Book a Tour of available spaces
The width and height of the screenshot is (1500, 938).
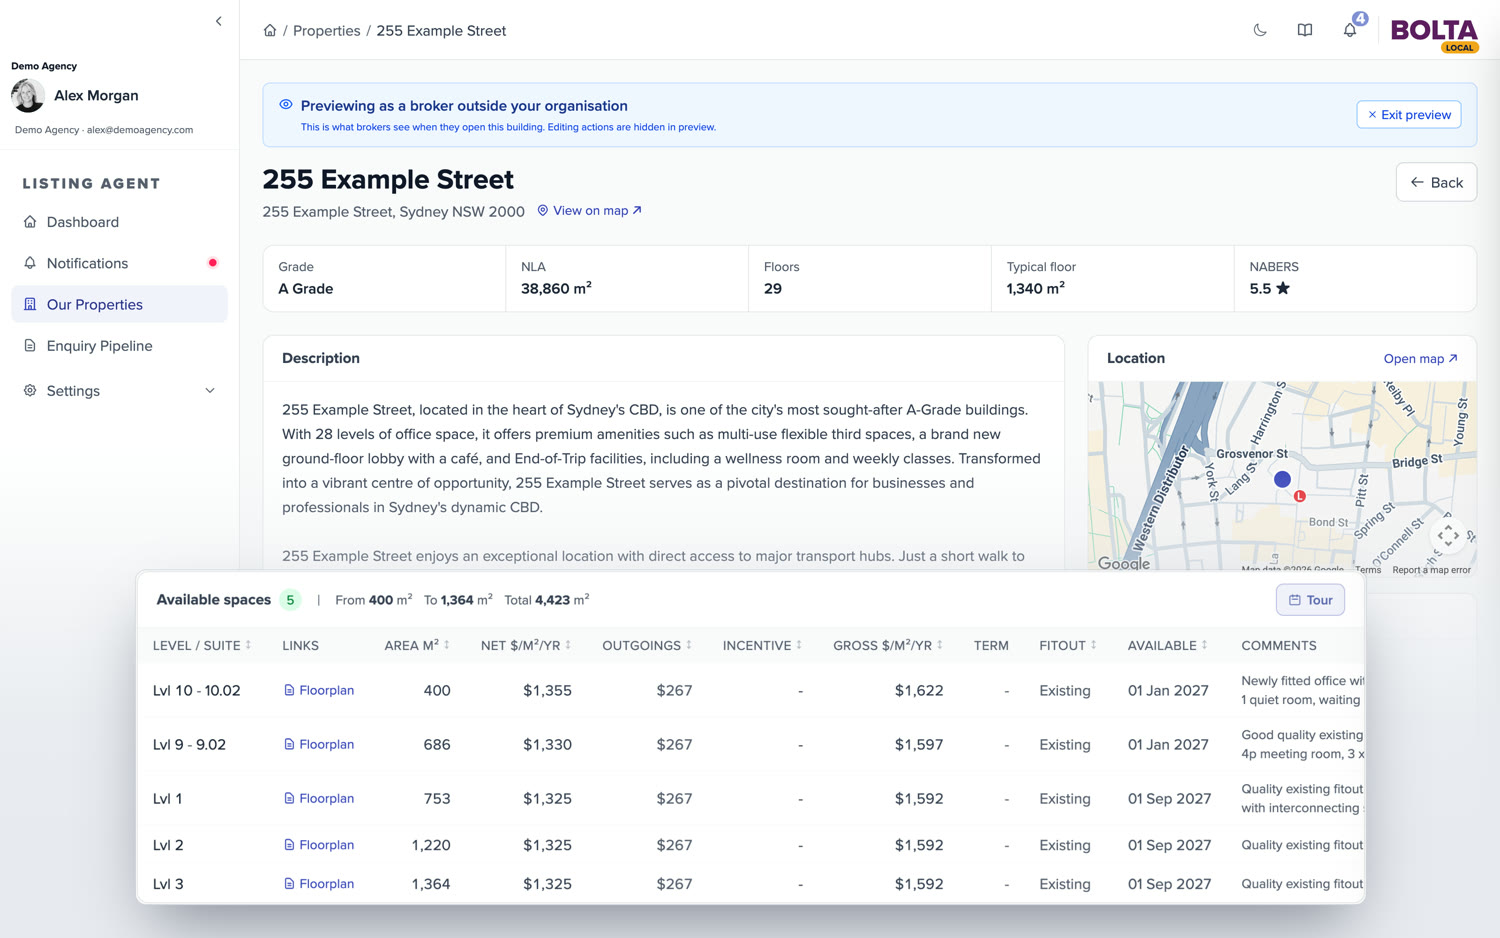click(1310, 600)
